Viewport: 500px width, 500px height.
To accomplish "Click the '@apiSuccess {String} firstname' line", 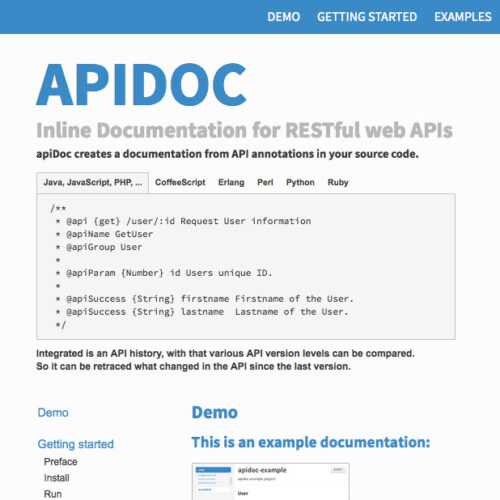I will (204, 299).
